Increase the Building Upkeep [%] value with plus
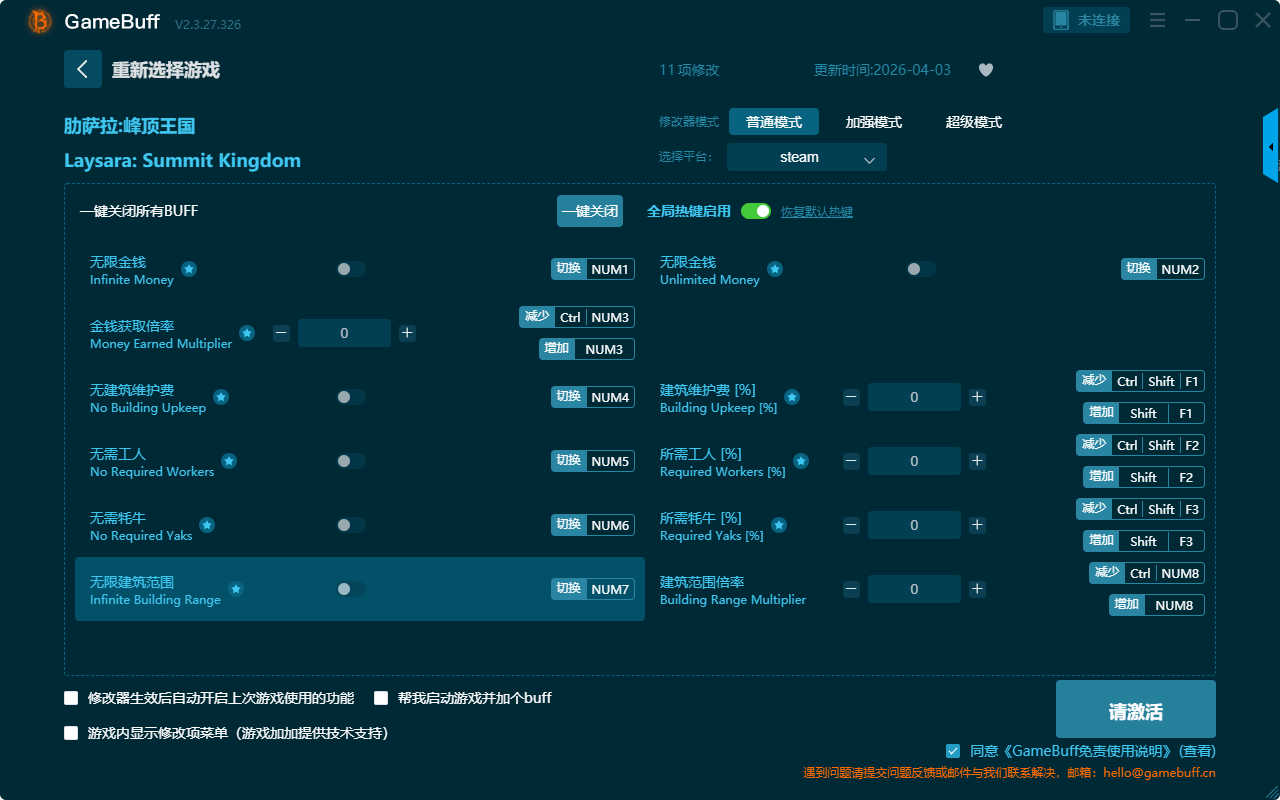Screen dimensions: 1280x800 pos(977,397)
